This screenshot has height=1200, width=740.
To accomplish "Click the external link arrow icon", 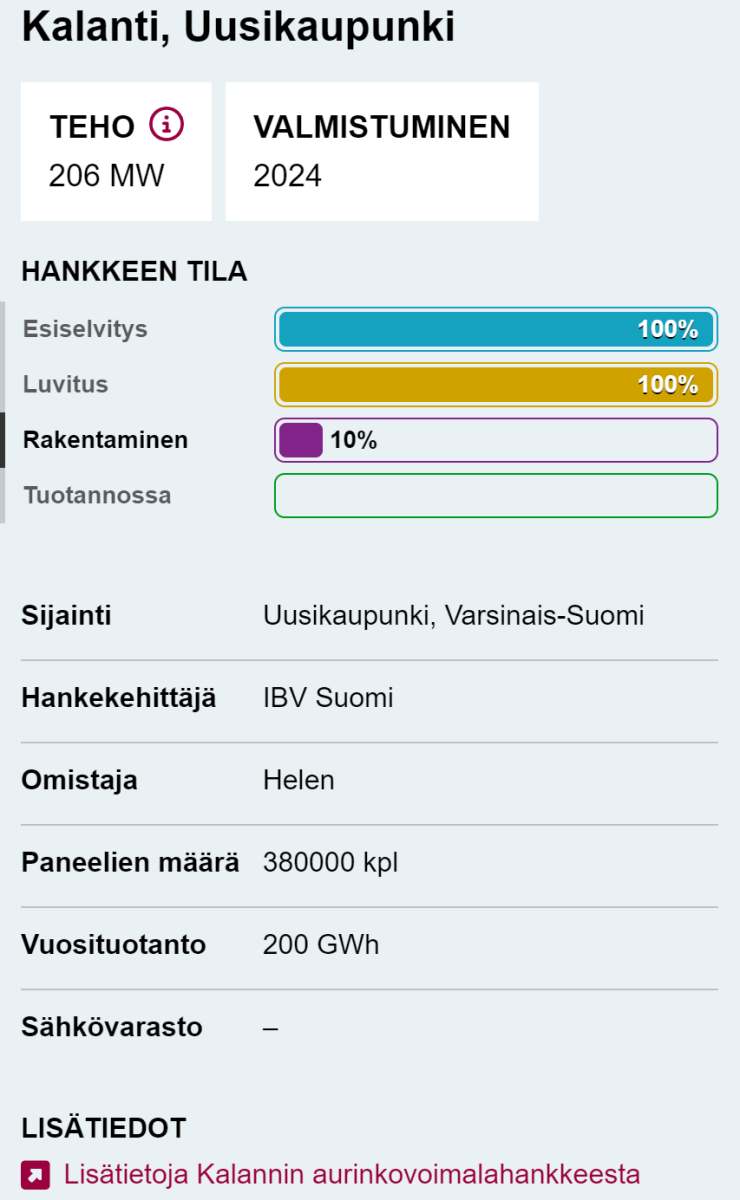I will 34,1174.
